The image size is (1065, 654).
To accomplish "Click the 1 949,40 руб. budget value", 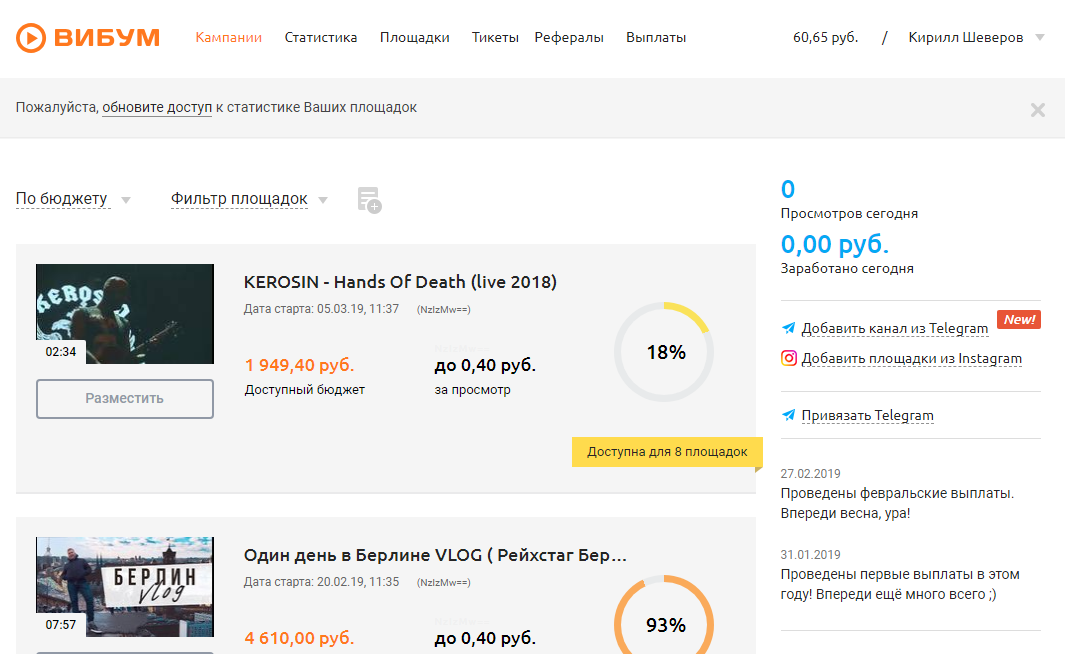I will [x=300, y=365].
